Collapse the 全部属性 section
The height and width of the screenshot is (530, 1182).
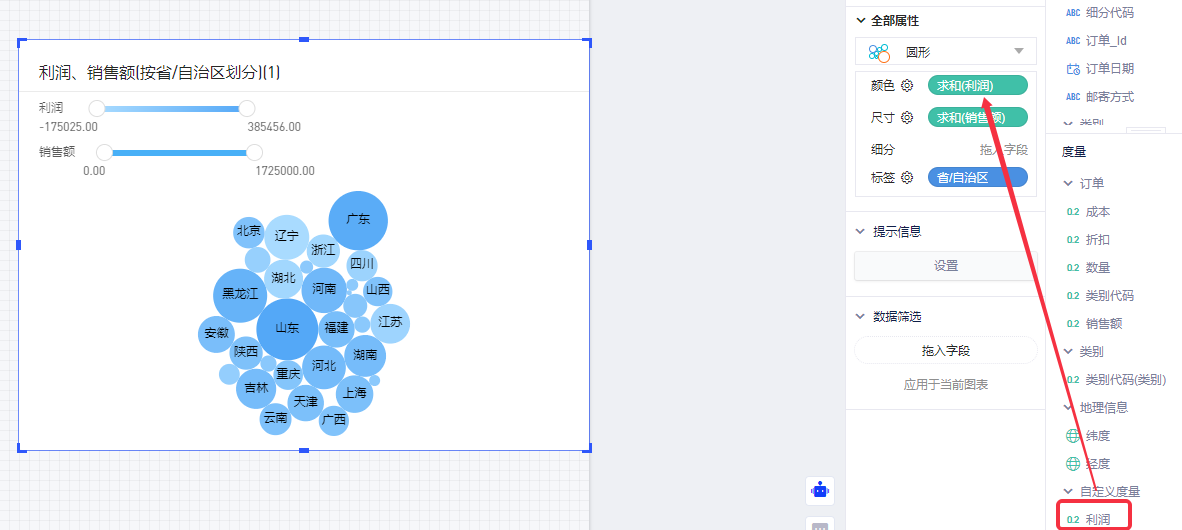860,20
